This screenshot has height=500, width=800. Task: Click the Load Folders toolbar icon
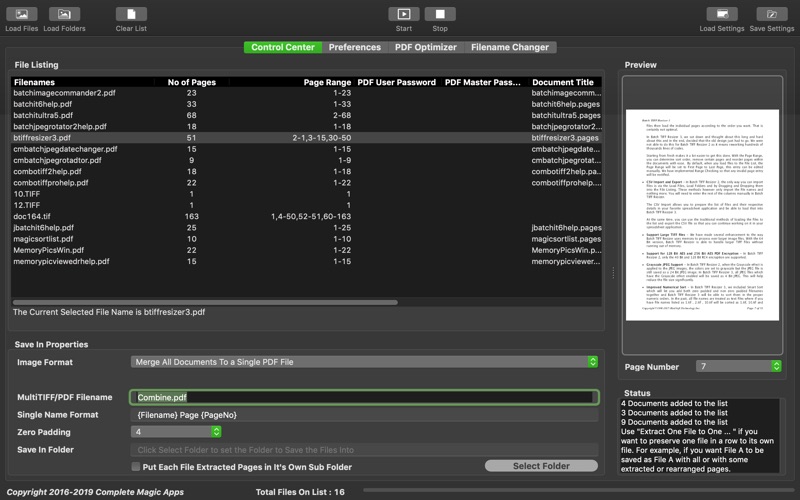[x=64, y=14]
